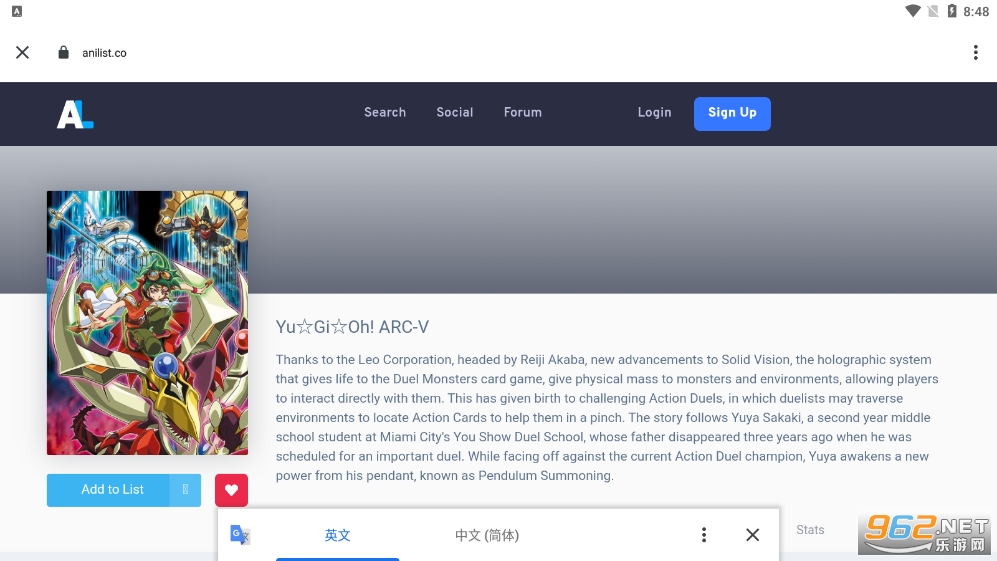
Task: Click the Add to List button
Action: 108,490
